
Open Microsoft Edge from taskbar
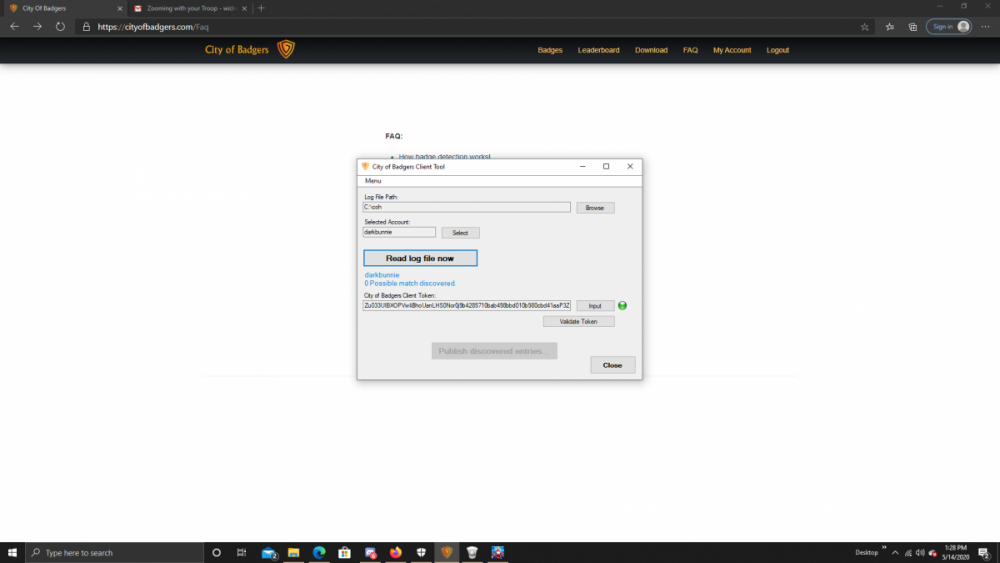coord(319,552)
